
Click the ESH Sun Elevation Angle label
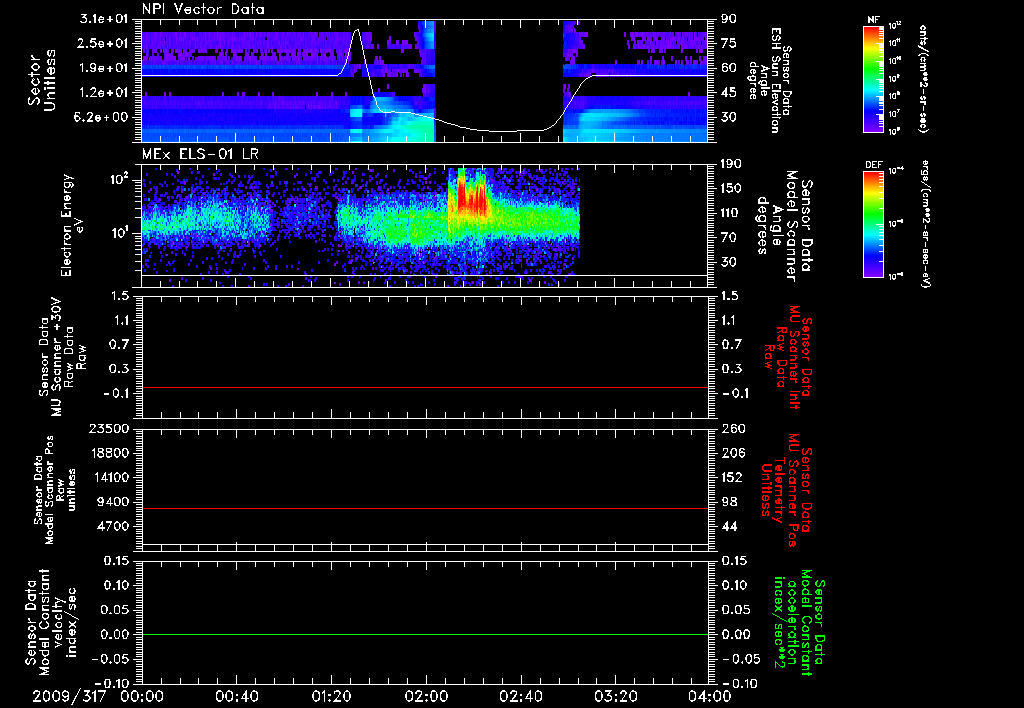click(x=769, y=80)
